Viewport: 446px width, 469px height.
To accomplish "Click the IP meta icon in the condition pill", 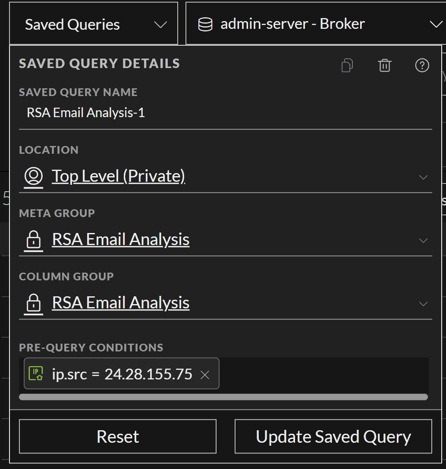I will [x=36, y=373].
